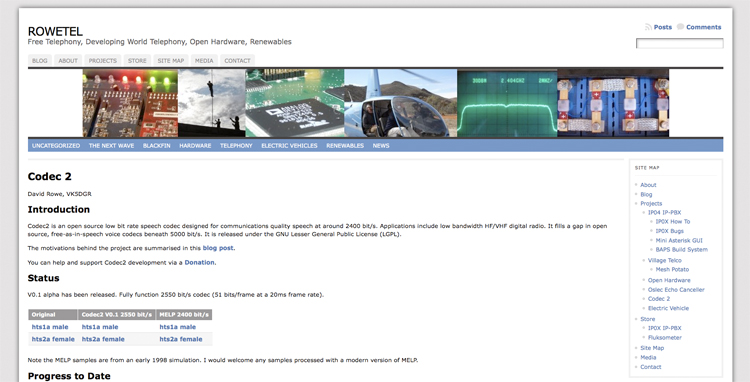750x382 pixels.
Task: Click the helicopter banner image
Action: (400, 103)
